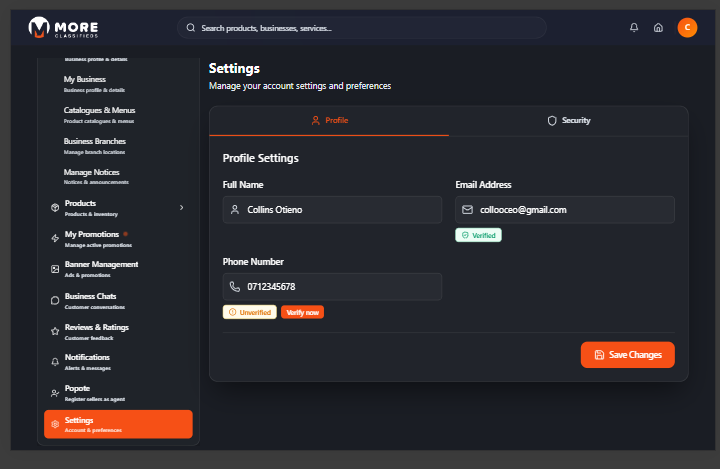The image size is (720, 469).
Task: Edit the Phone Number field
Action: (x=332, y=287)
